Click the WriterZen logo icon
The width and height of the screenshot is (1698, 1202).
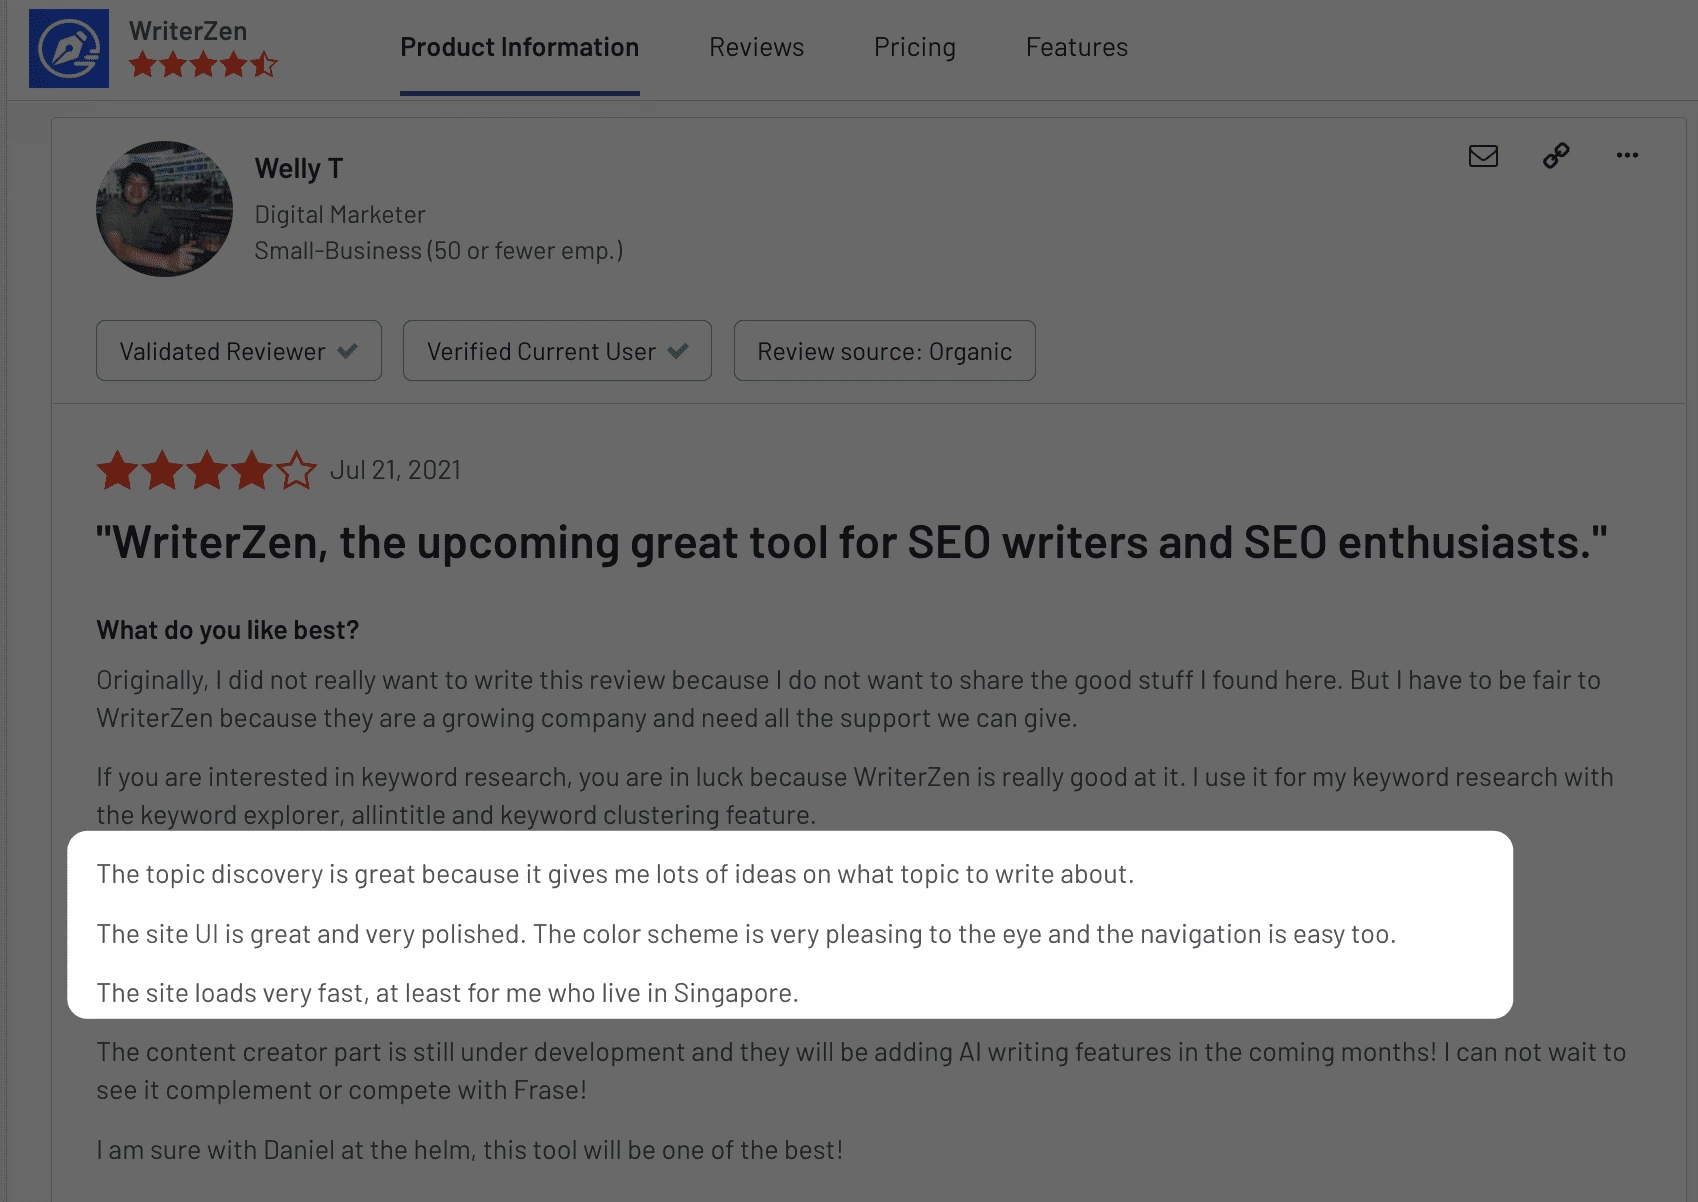[x=69, y=48]
